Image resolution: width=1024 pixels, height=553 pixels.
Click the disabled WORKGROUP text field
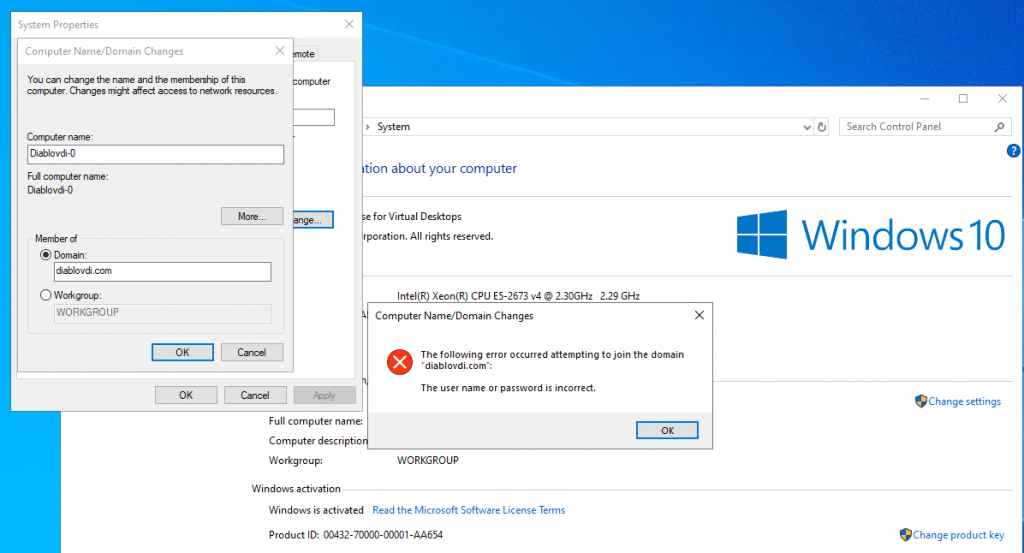(x=163, y=313)
